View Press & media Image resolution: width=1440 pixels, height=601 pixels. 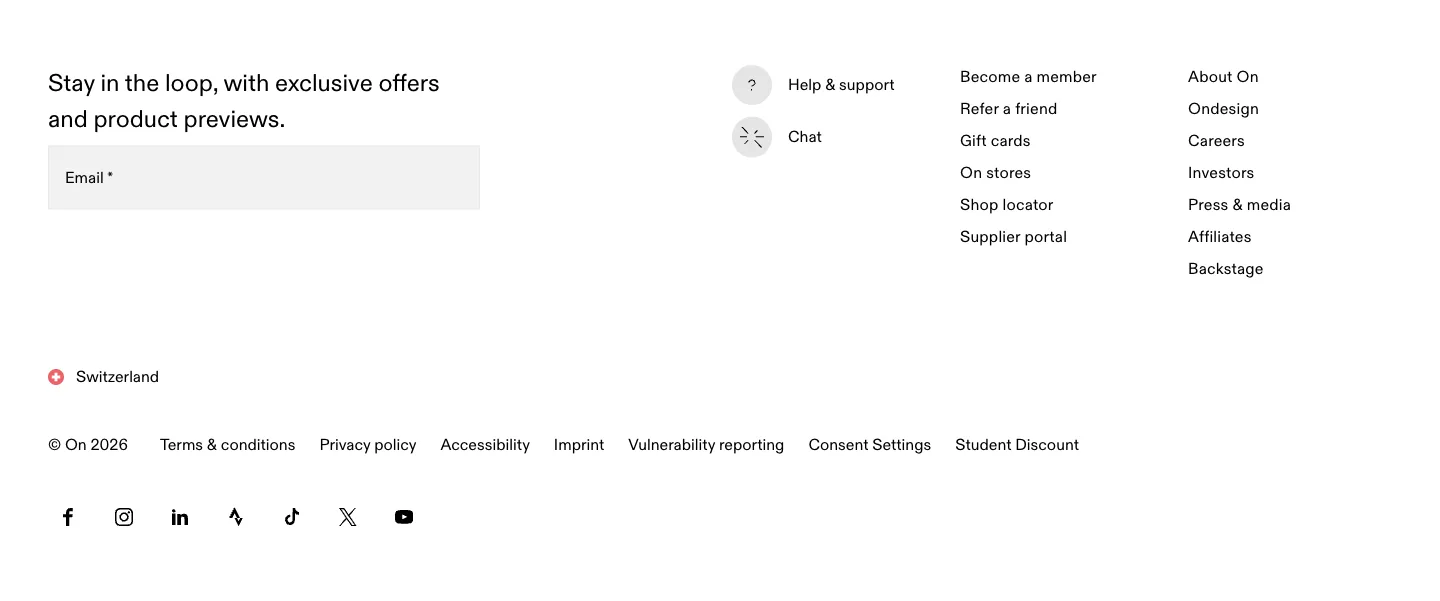point(1239,205)
